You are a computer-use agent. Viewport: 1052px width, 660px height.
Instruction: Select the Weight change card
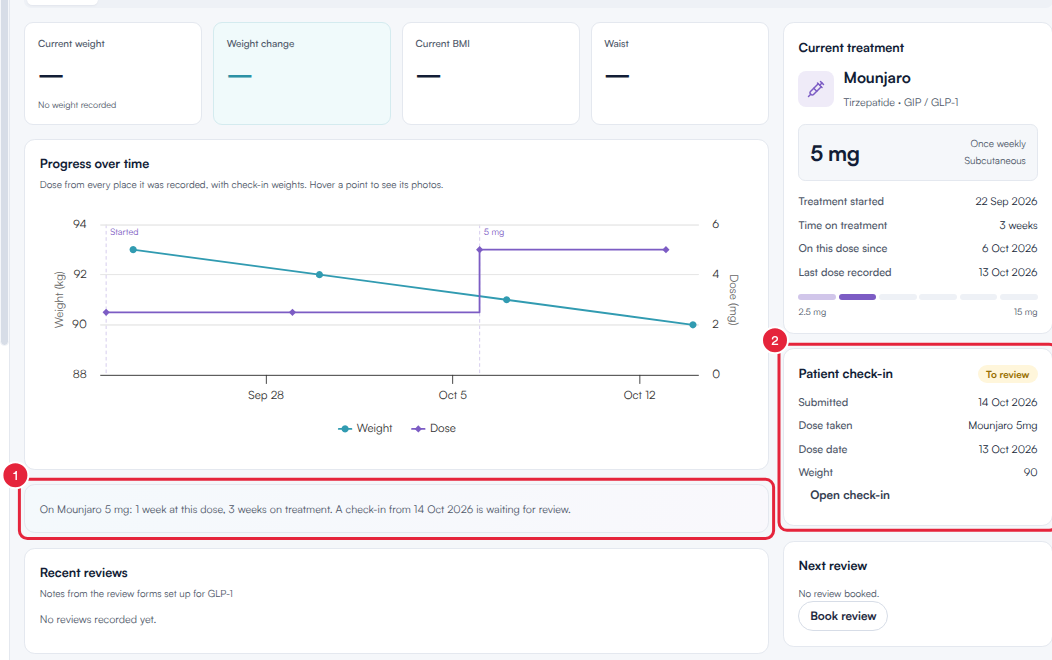pos(302,74)
